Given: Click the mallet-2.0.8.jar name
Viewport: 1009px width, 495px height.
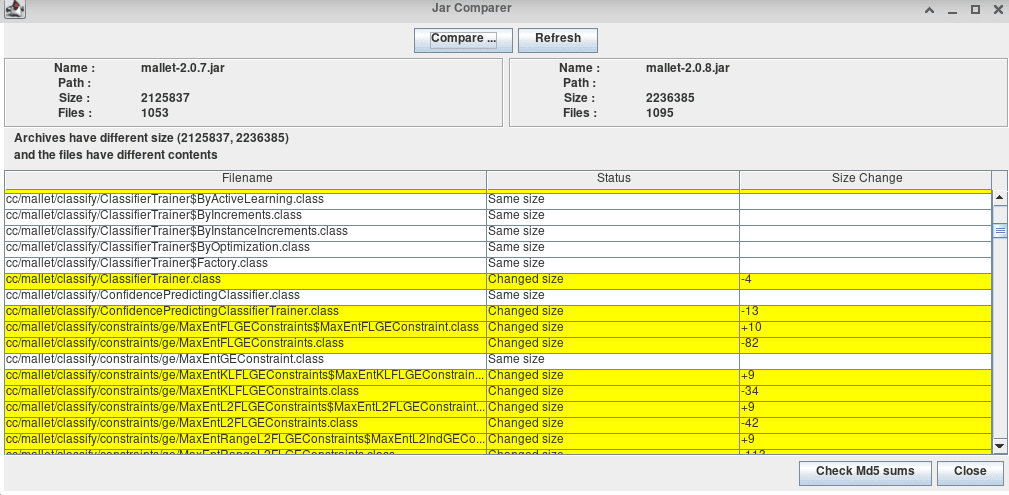Looking at the screenshot, I should coord(688,68).
